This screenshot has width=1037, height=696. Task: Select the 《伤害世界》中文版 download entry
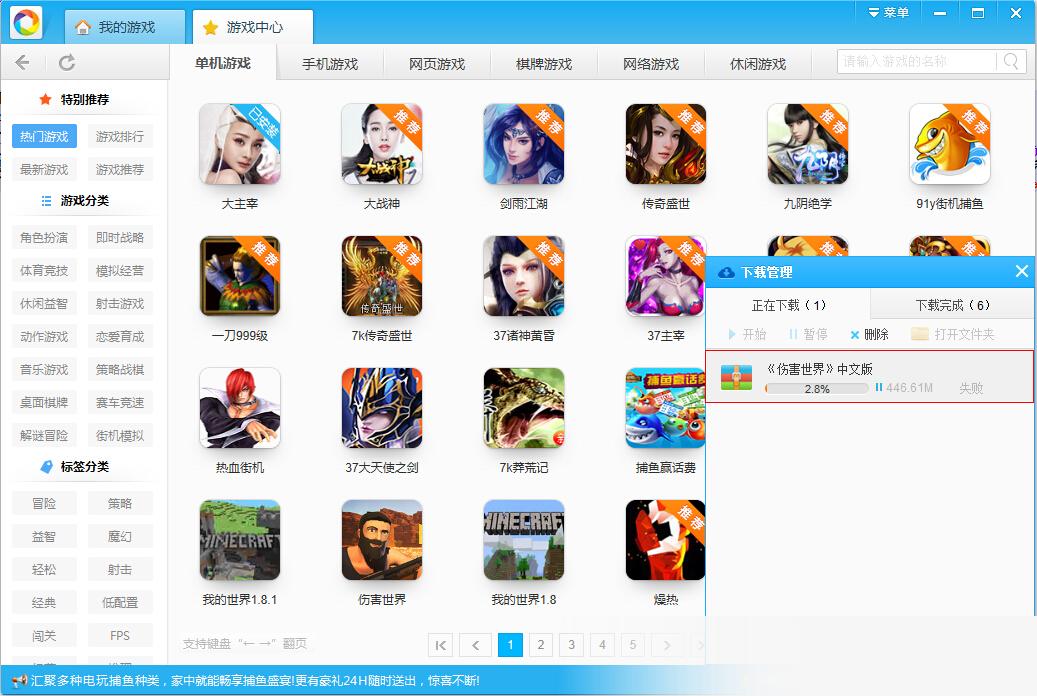point(870,376)
